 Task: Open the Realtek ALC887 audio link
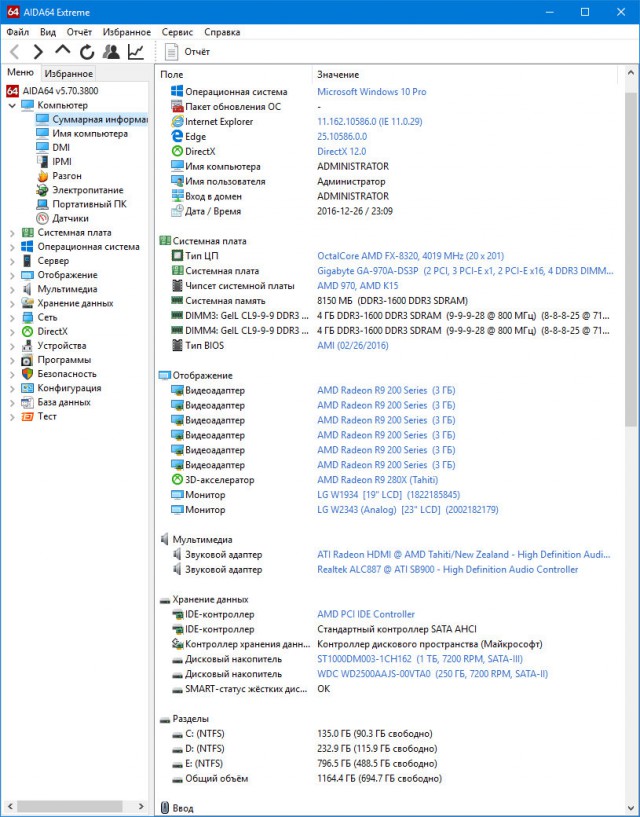coord(448,570)
